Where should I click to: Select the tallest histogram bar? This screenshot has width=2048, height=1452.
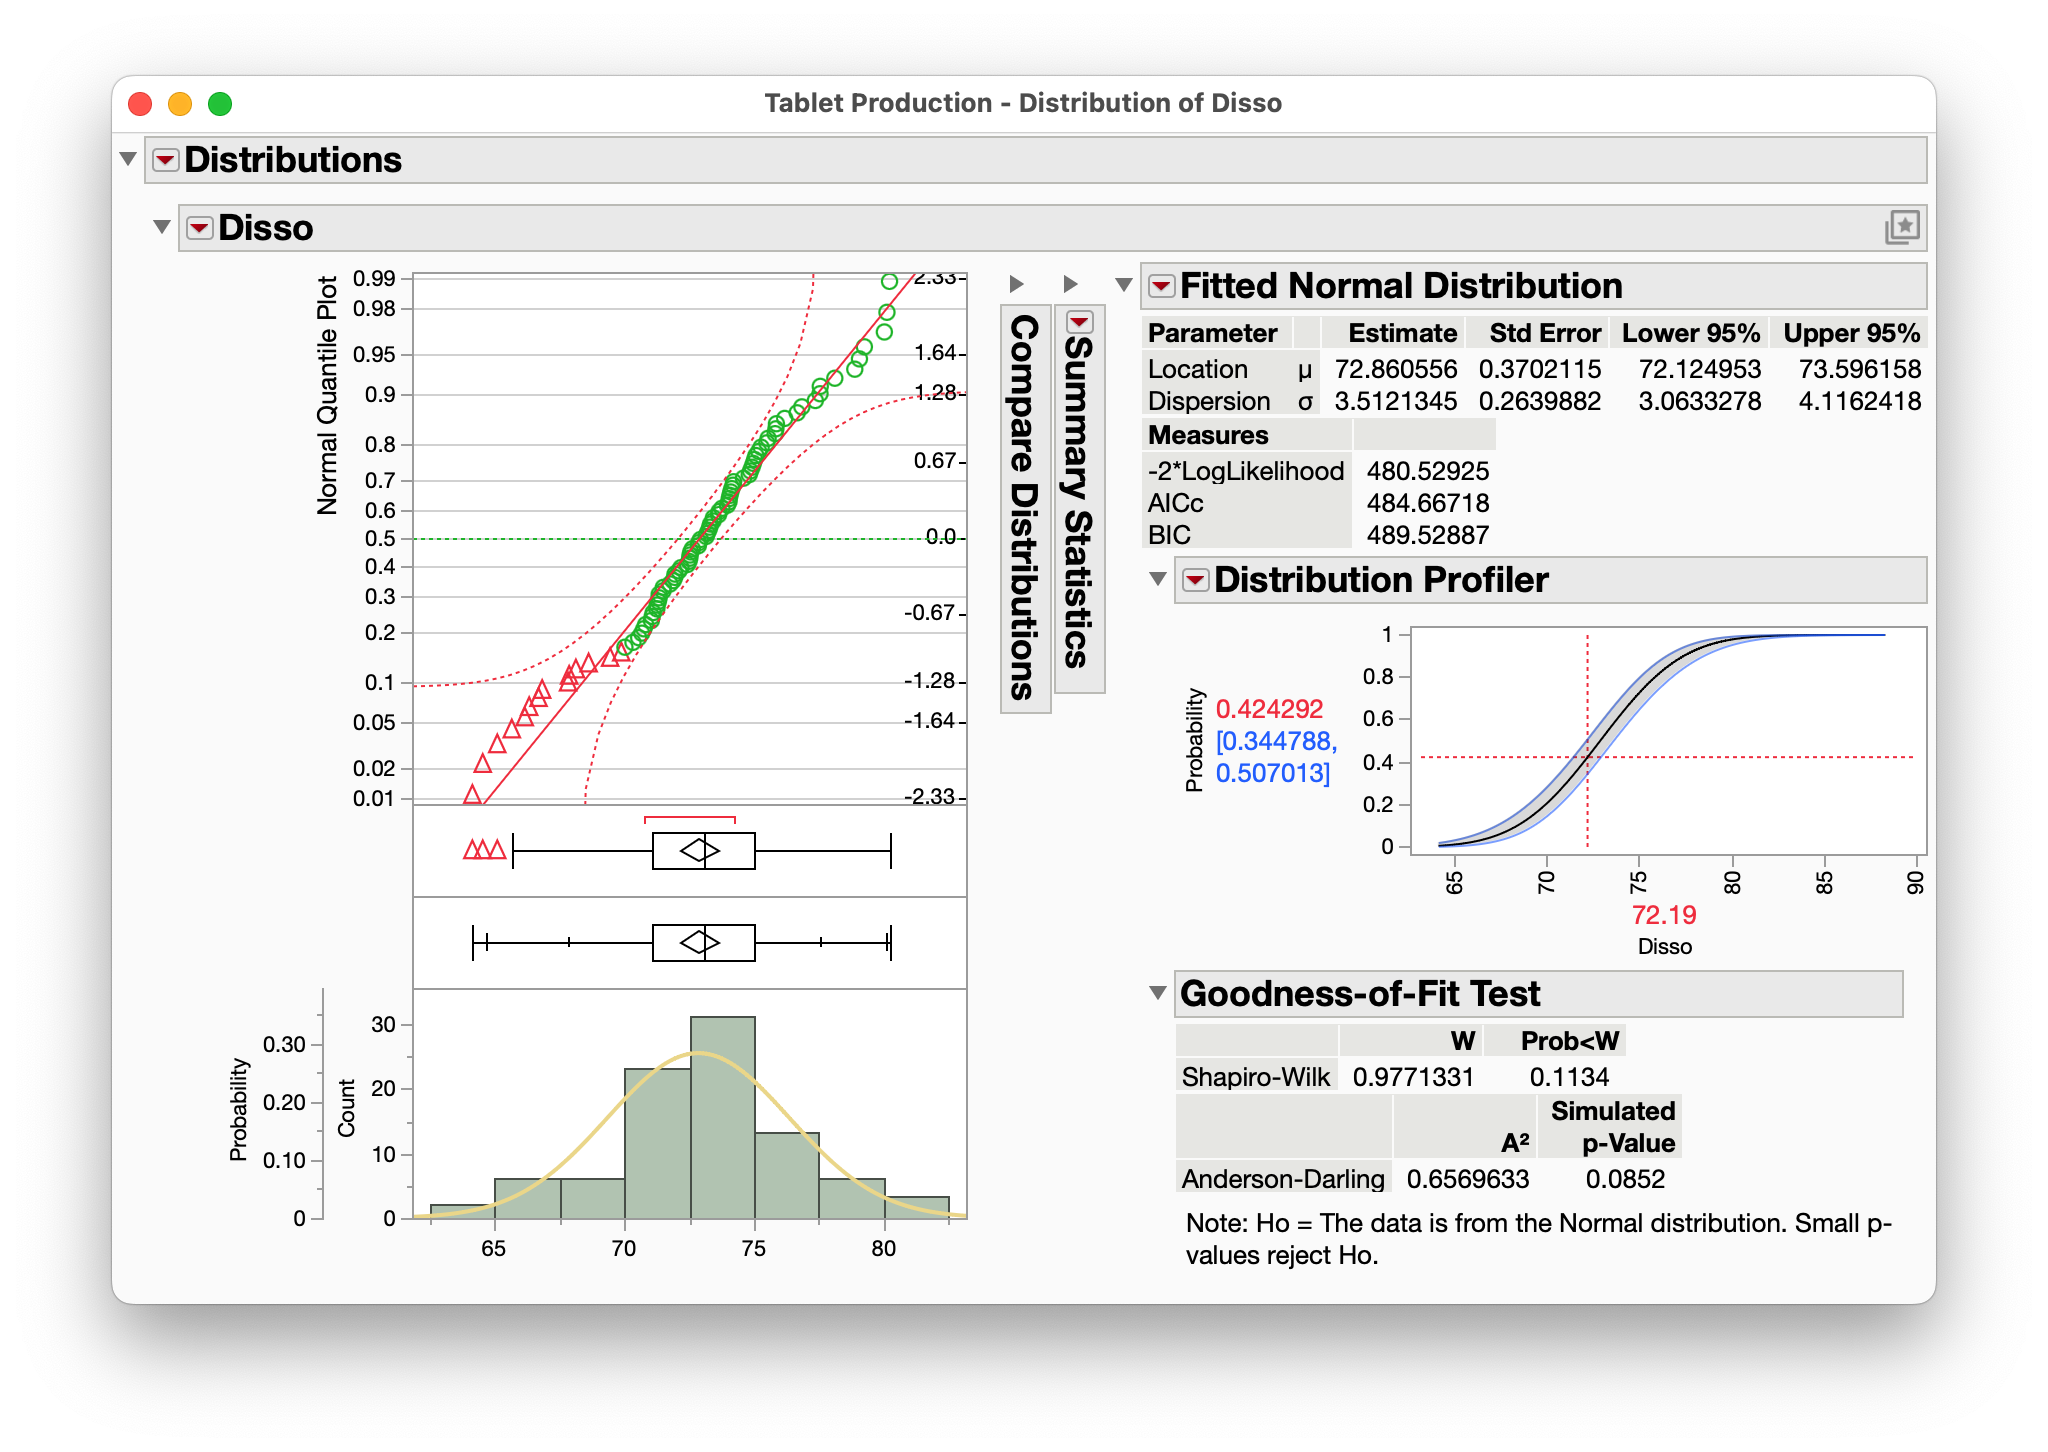click(722, 1117)
